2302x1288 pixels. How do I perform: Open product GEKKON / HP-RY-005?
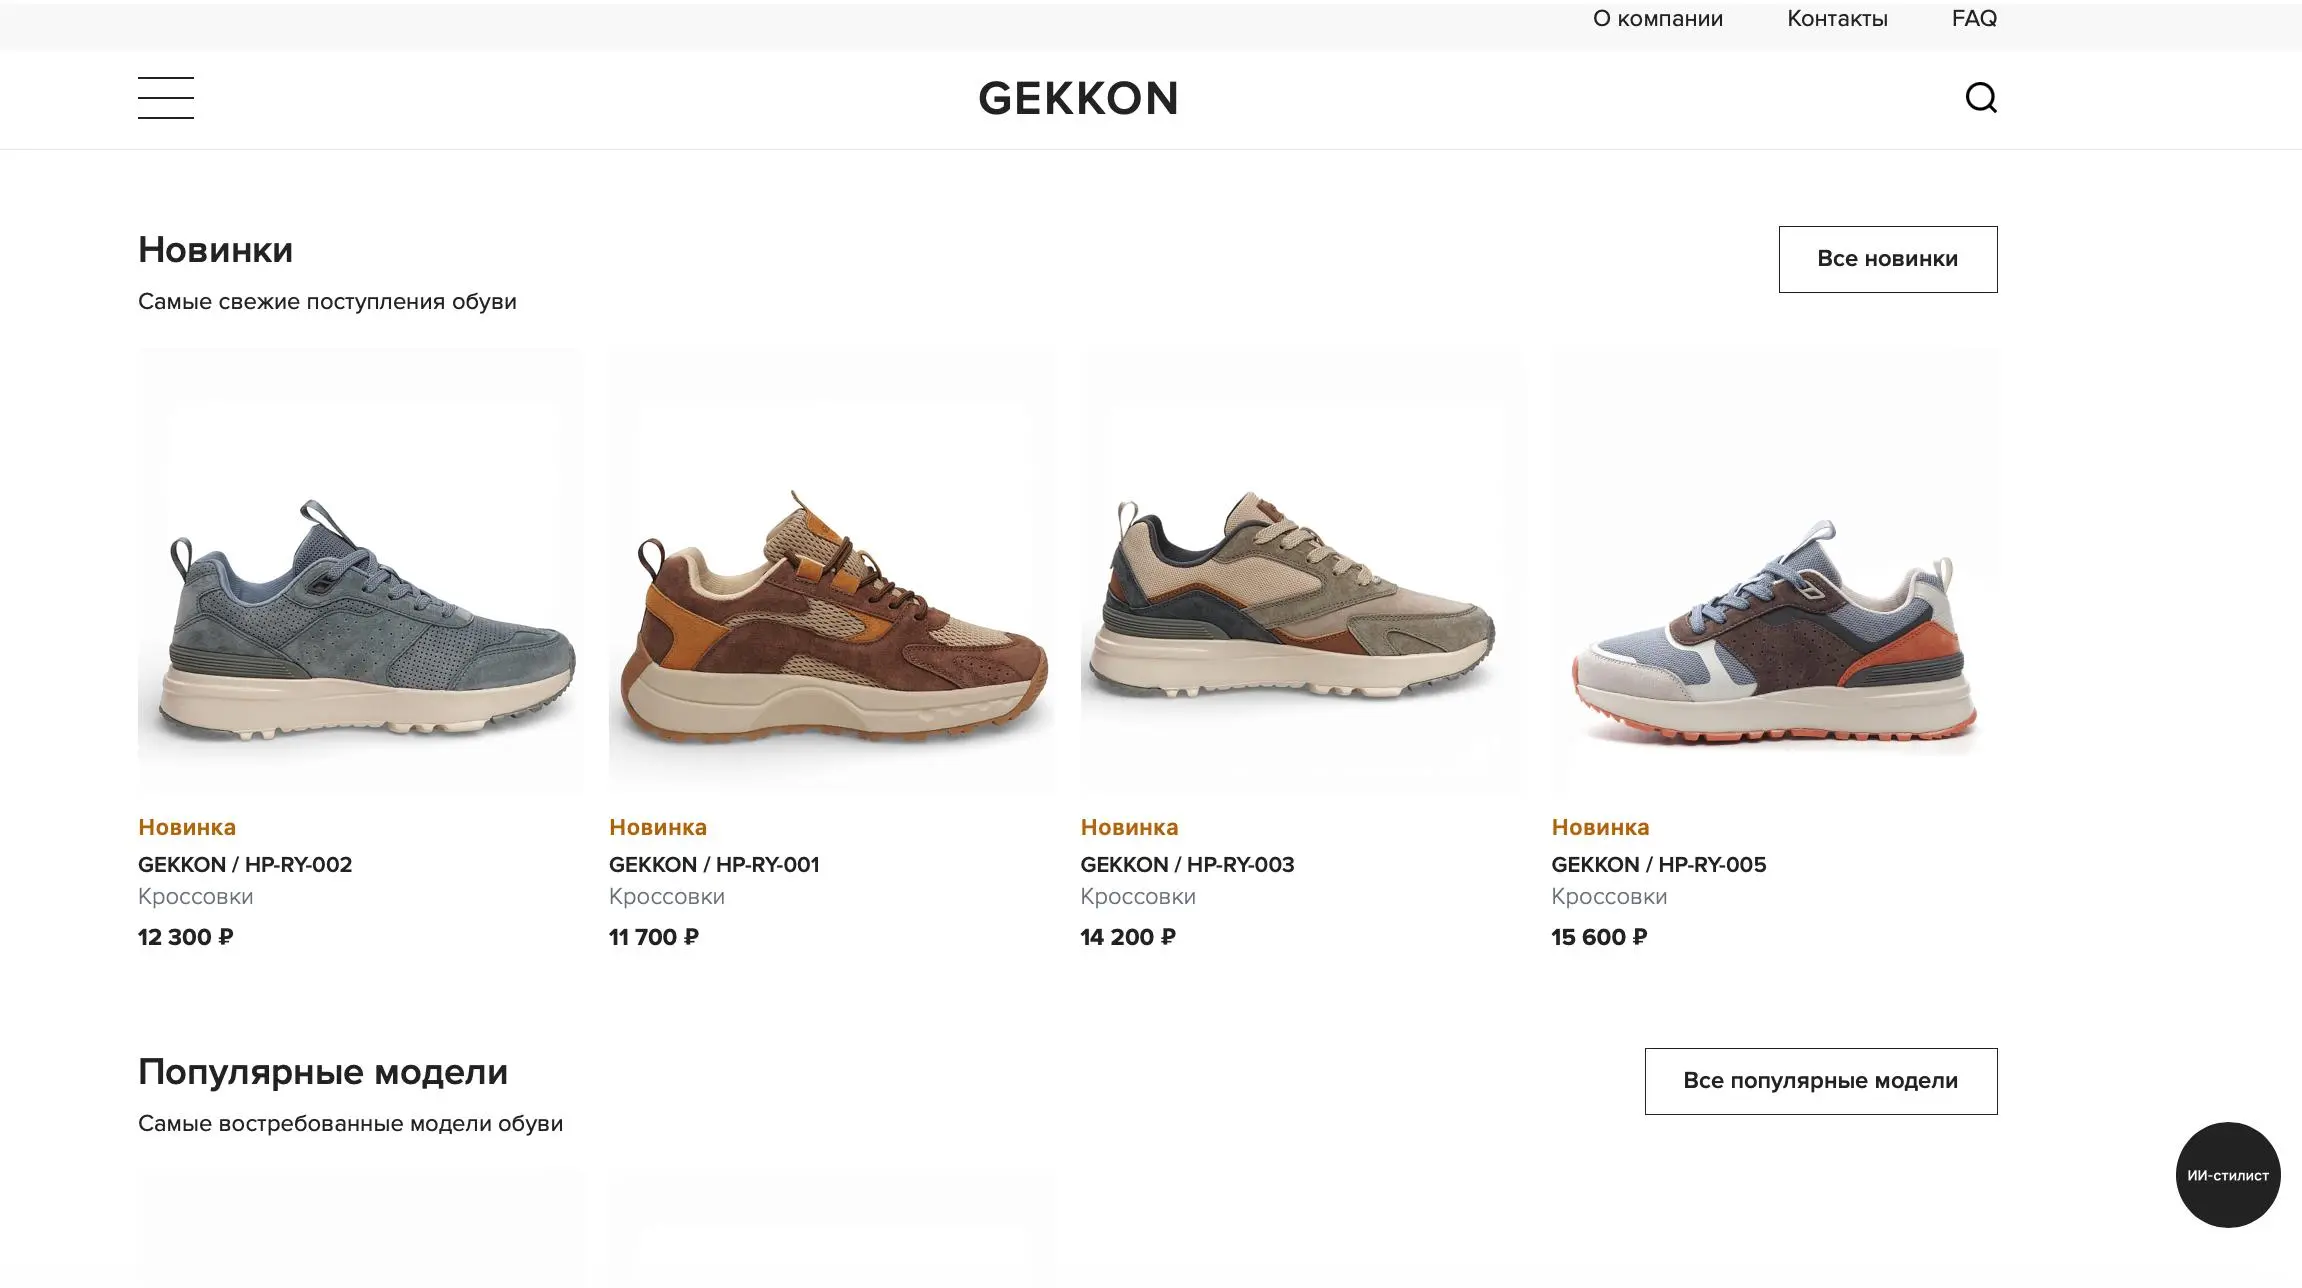(1658, 864)
